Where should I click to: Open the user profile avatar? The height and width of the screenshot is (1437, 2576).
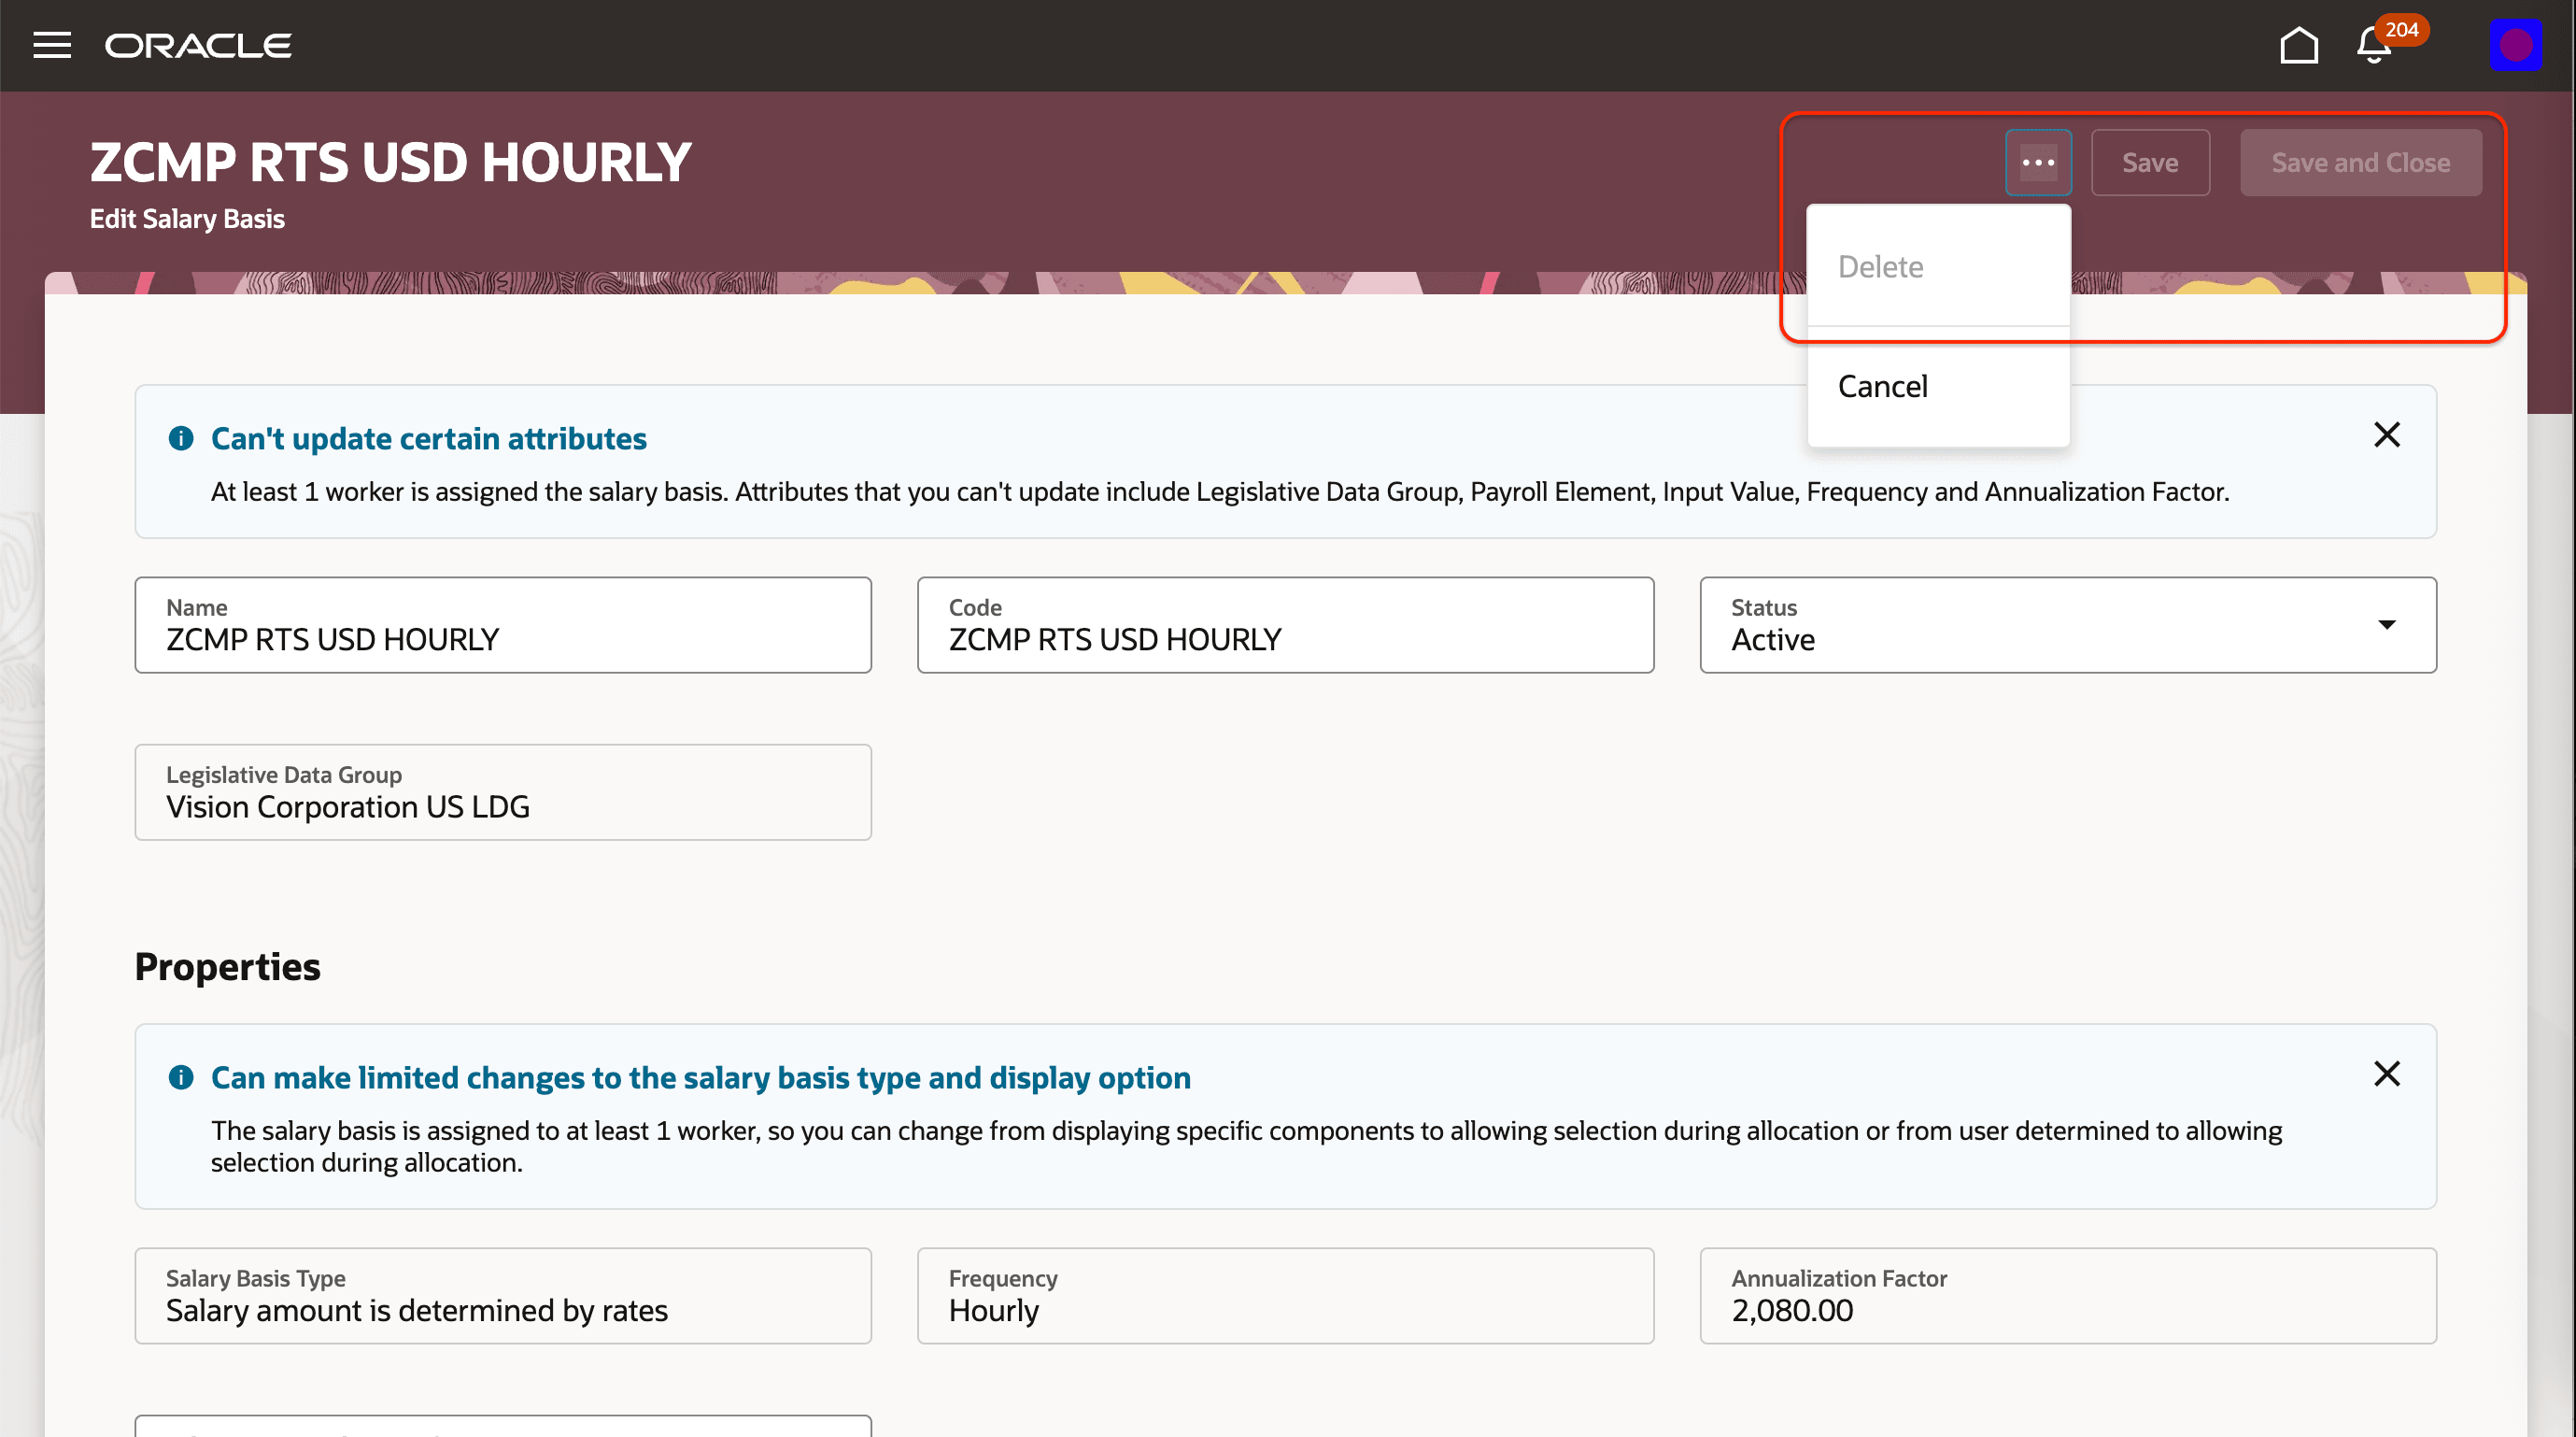tap(2514, 45)
